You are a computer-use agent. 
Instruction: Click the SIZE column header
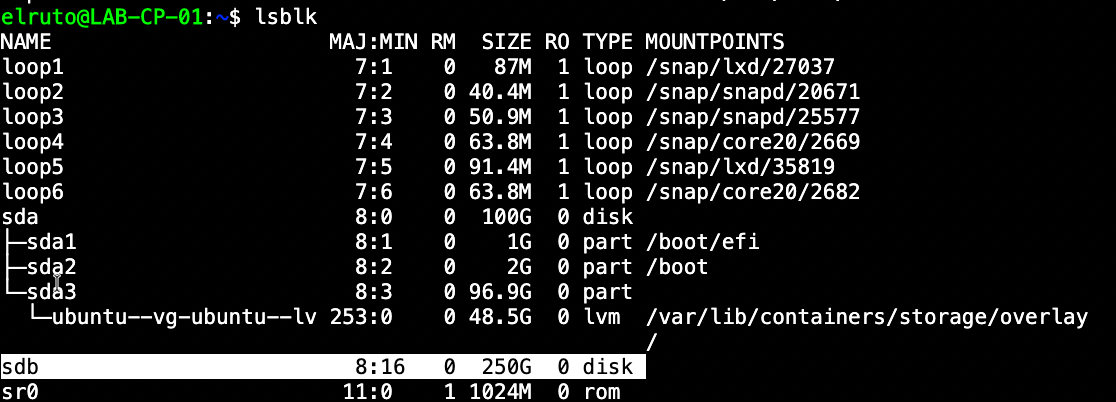coord(507,42)
